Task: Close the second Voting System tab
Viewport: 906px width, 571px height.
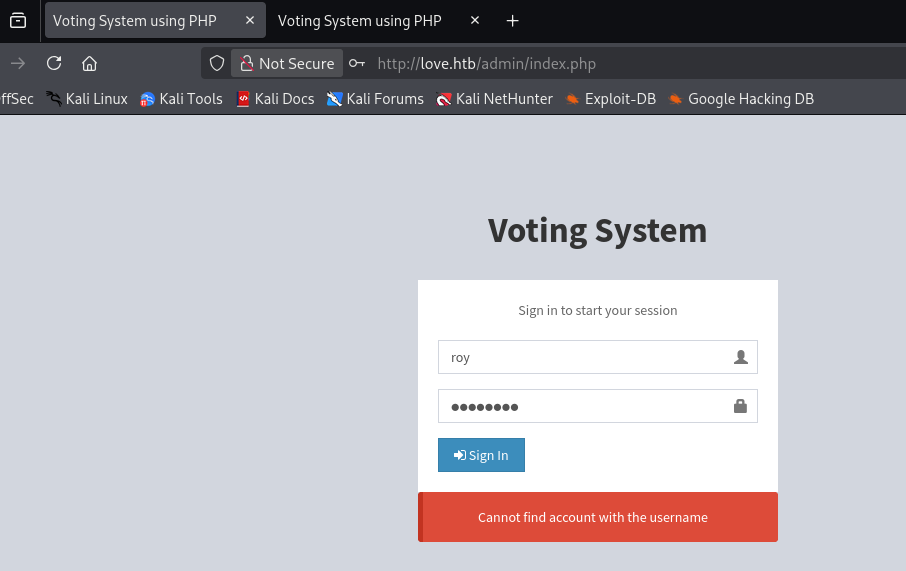Action: [x=474, y=20]
